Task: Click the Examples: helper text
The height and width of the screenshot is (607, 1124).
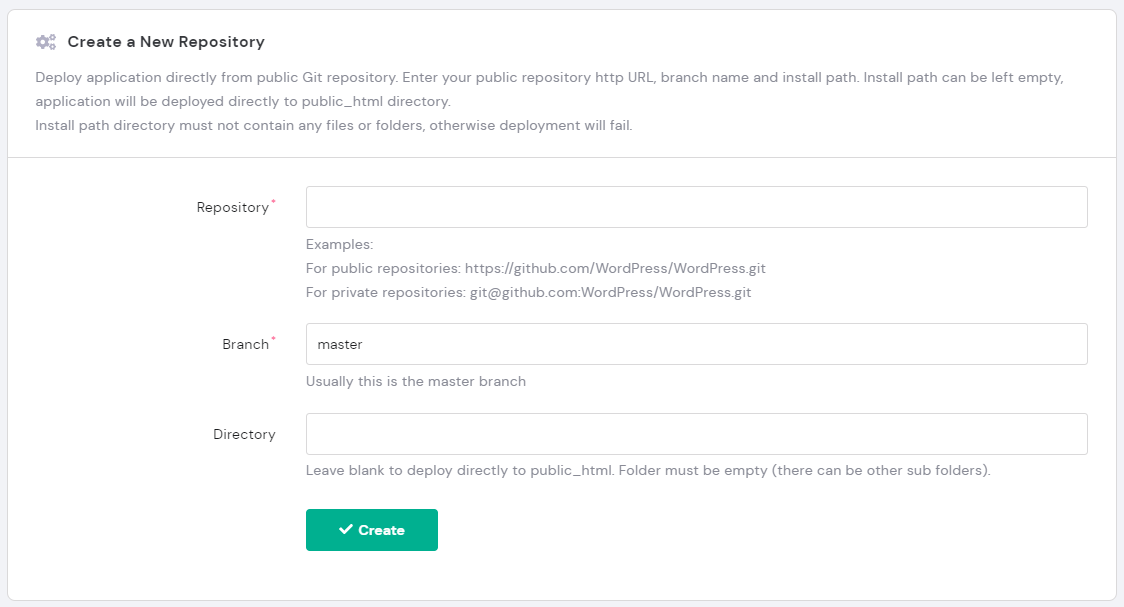Action: click(x=339, y=245)
